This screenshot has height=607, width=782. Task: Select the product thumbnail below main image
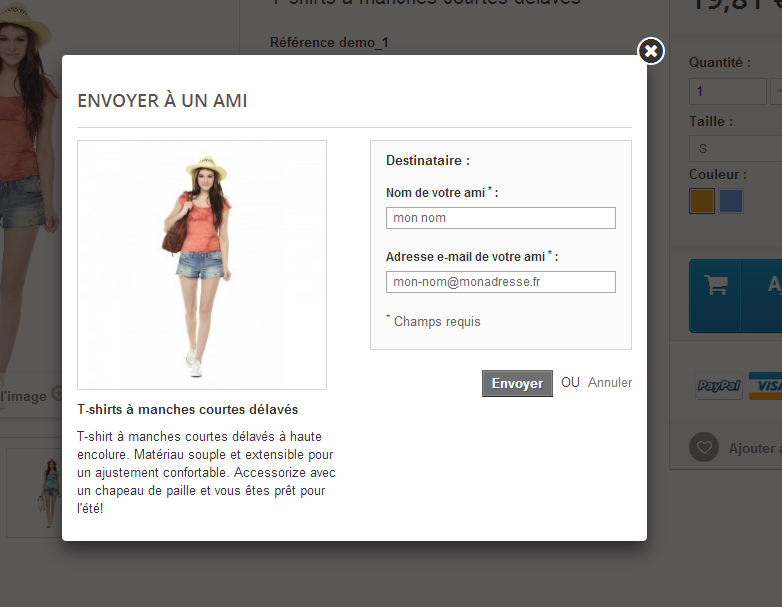(x=34, y=493)
